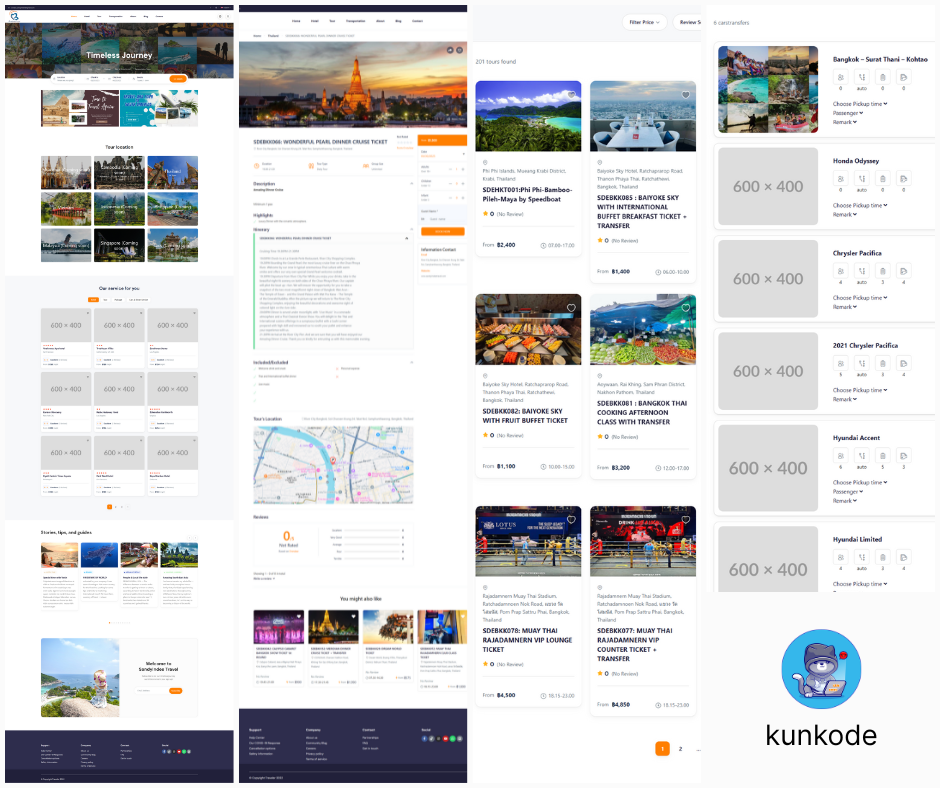Open Transportation in cruise page navigation
Image resolution: width=940 pixels, height=788 pixels.
tap(356, 21)
